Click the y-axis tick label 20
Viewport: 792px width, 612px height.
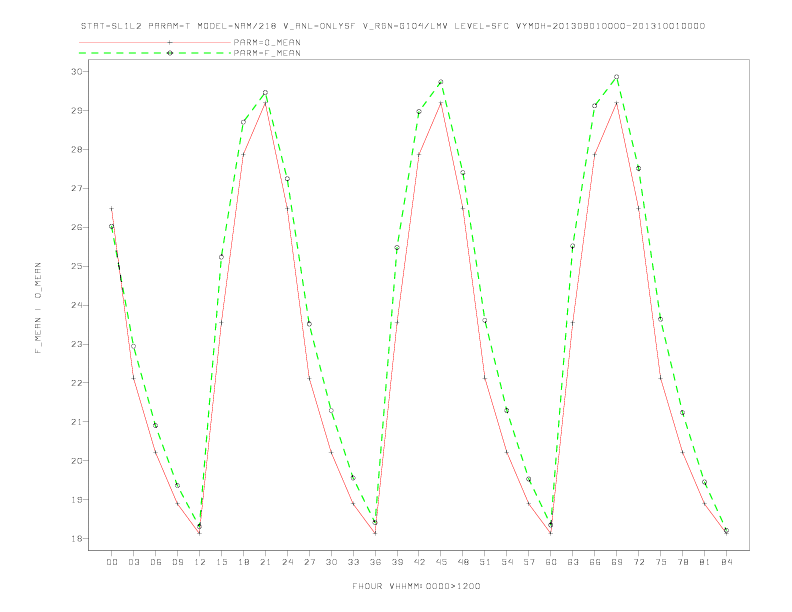[77, 461]
